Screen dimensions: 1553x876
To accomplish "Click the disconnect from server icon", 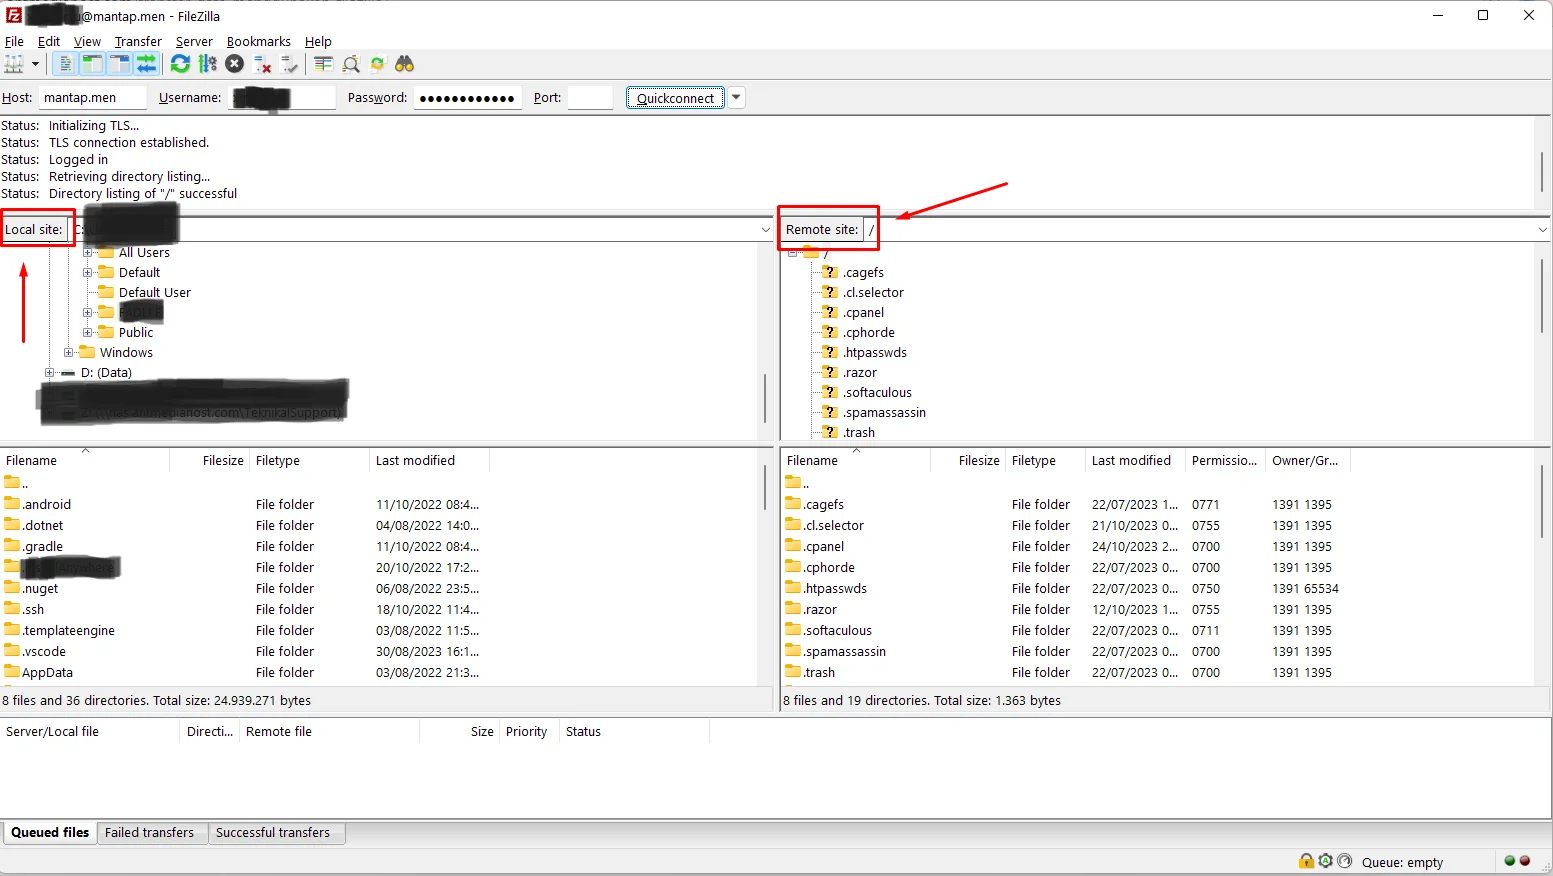I will point(262,64).
